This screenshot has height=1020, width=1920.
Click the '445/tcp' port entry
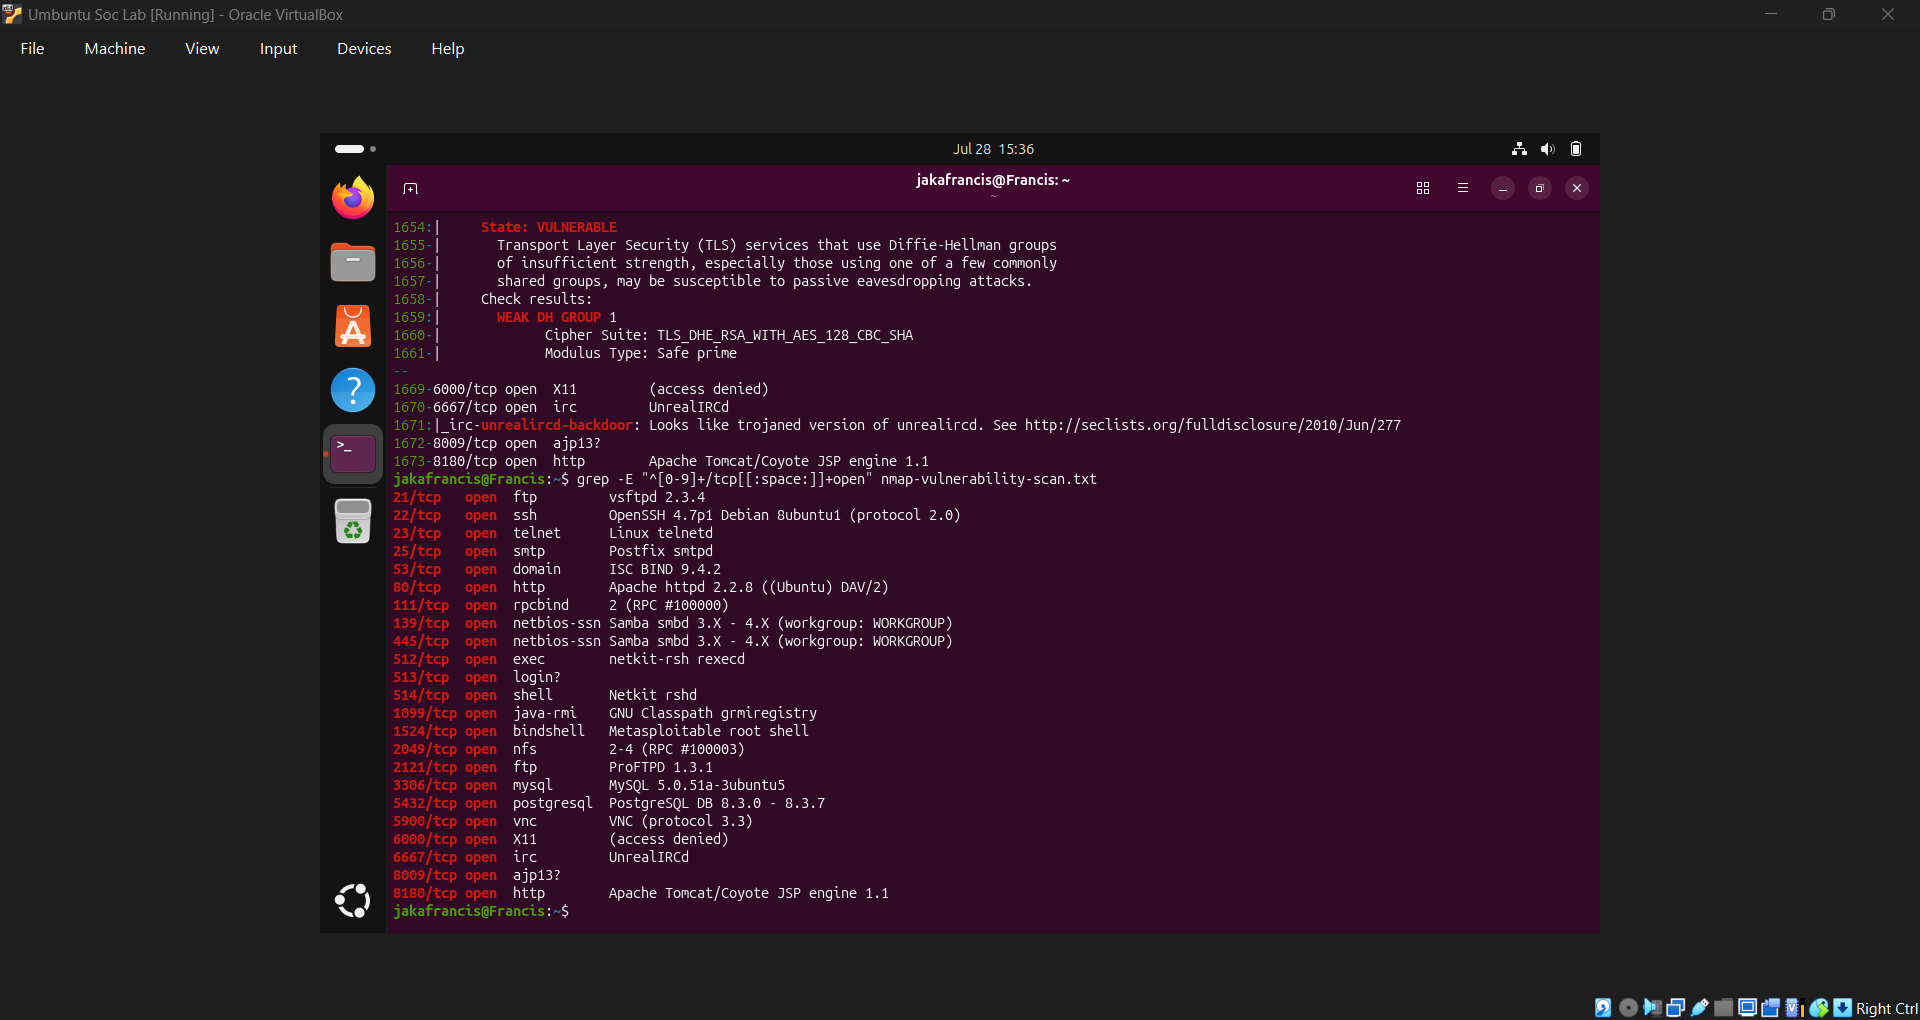click(421, 641)
